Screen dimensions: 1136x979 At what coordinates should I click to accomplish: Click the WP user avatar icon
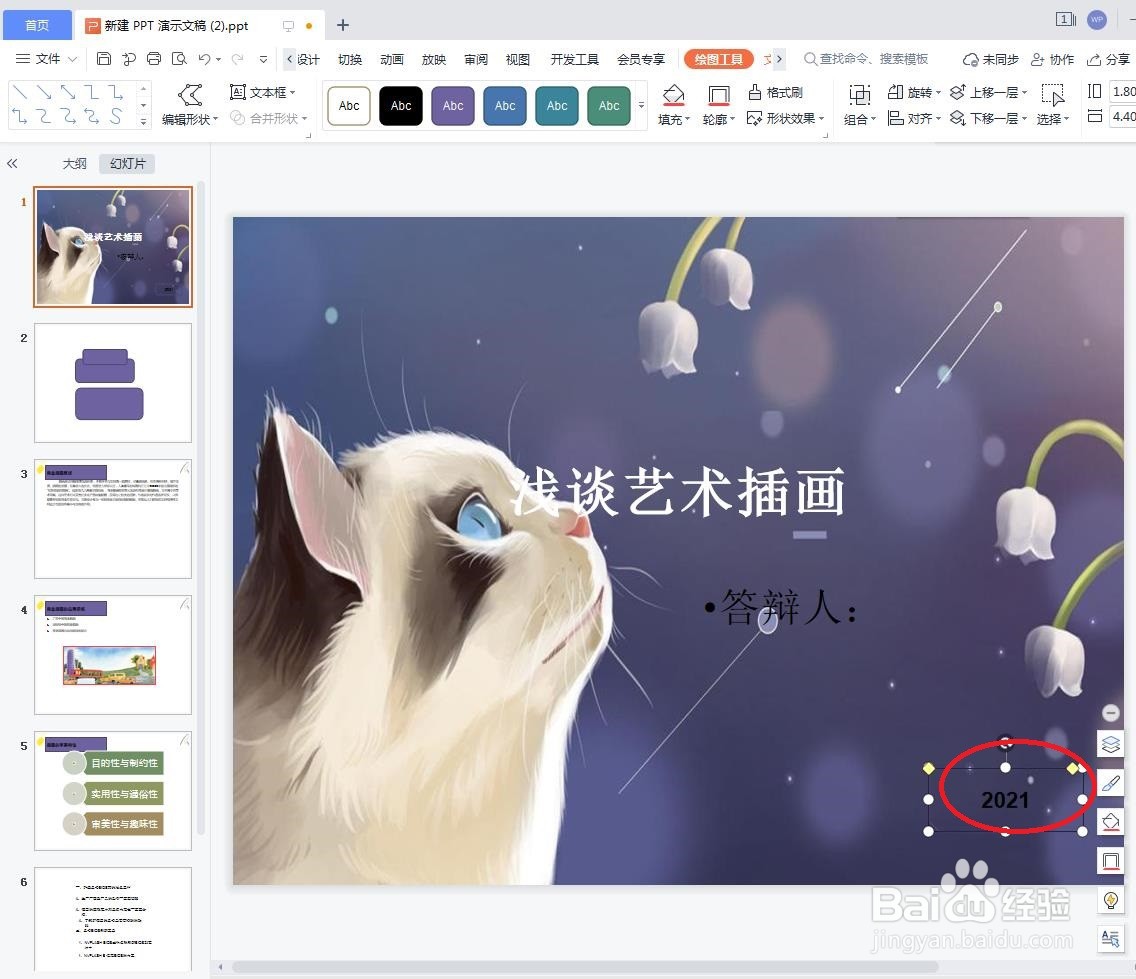pos(1097,20)
